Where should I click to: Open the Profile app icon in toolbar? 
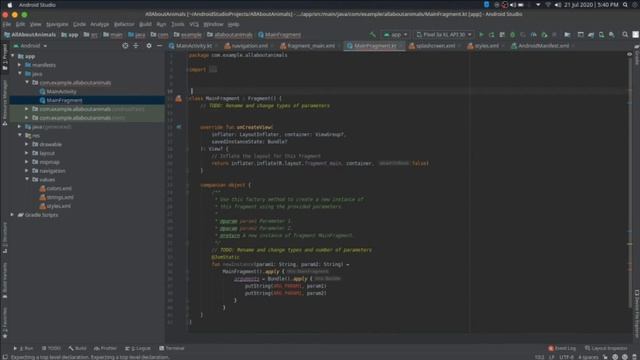[x=533, y=35]
